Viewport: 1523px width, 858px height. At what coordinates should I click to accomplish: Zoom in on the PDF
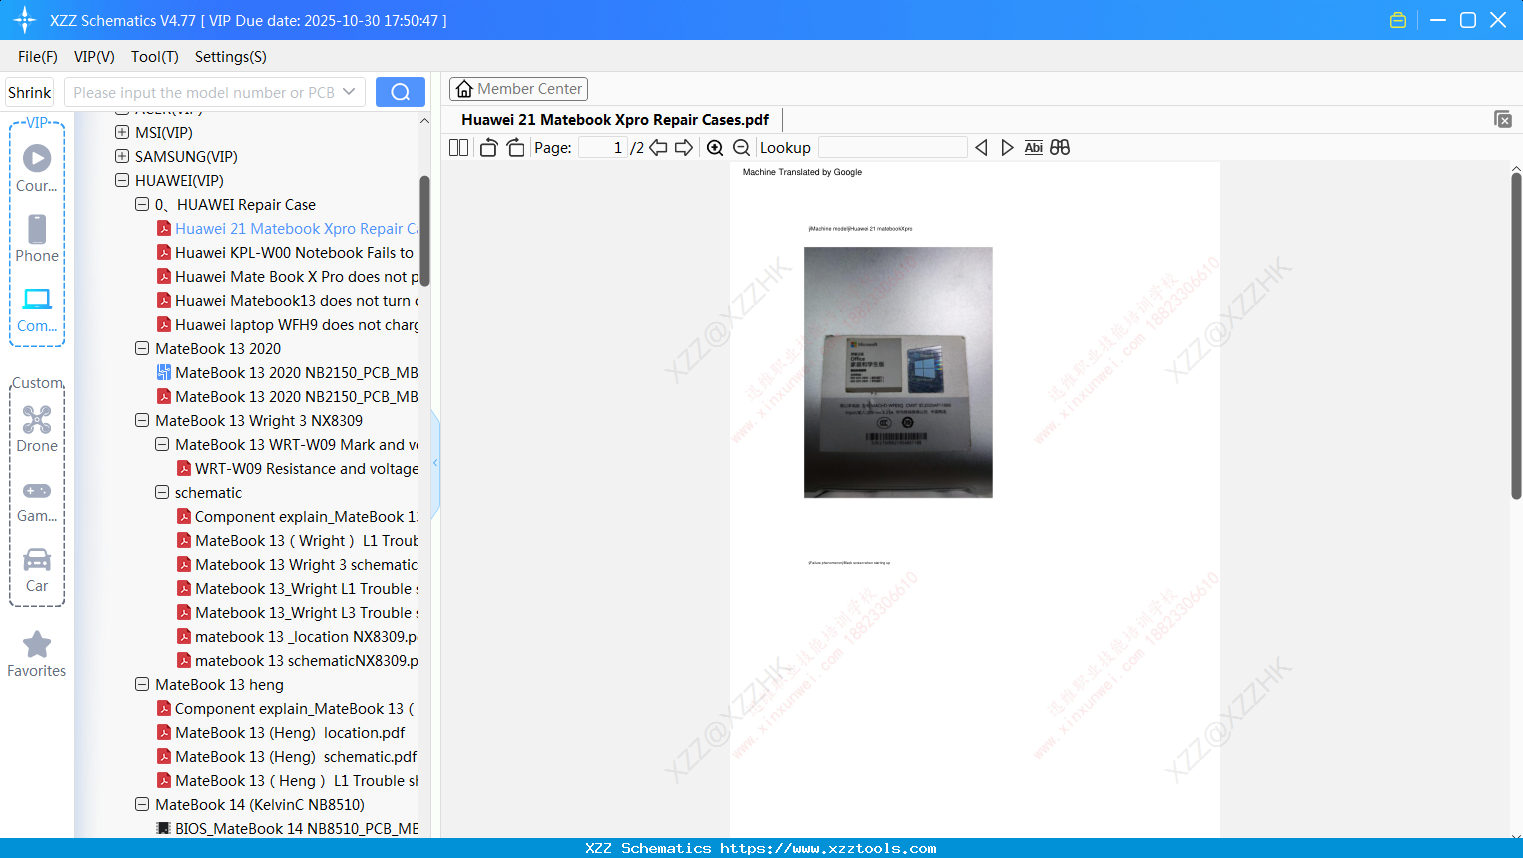[715, 148]
